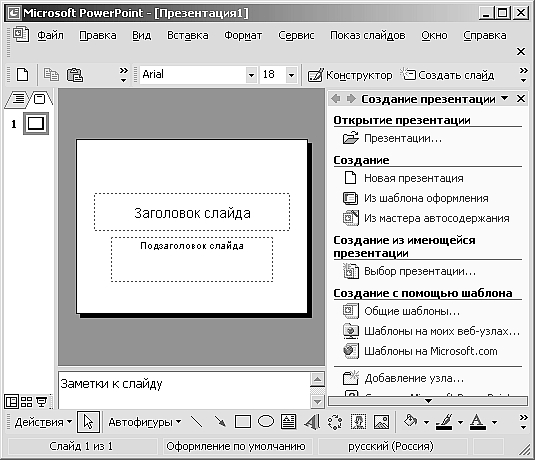Insert WordArt object
The image size is (535, 460).
[312, 422]
